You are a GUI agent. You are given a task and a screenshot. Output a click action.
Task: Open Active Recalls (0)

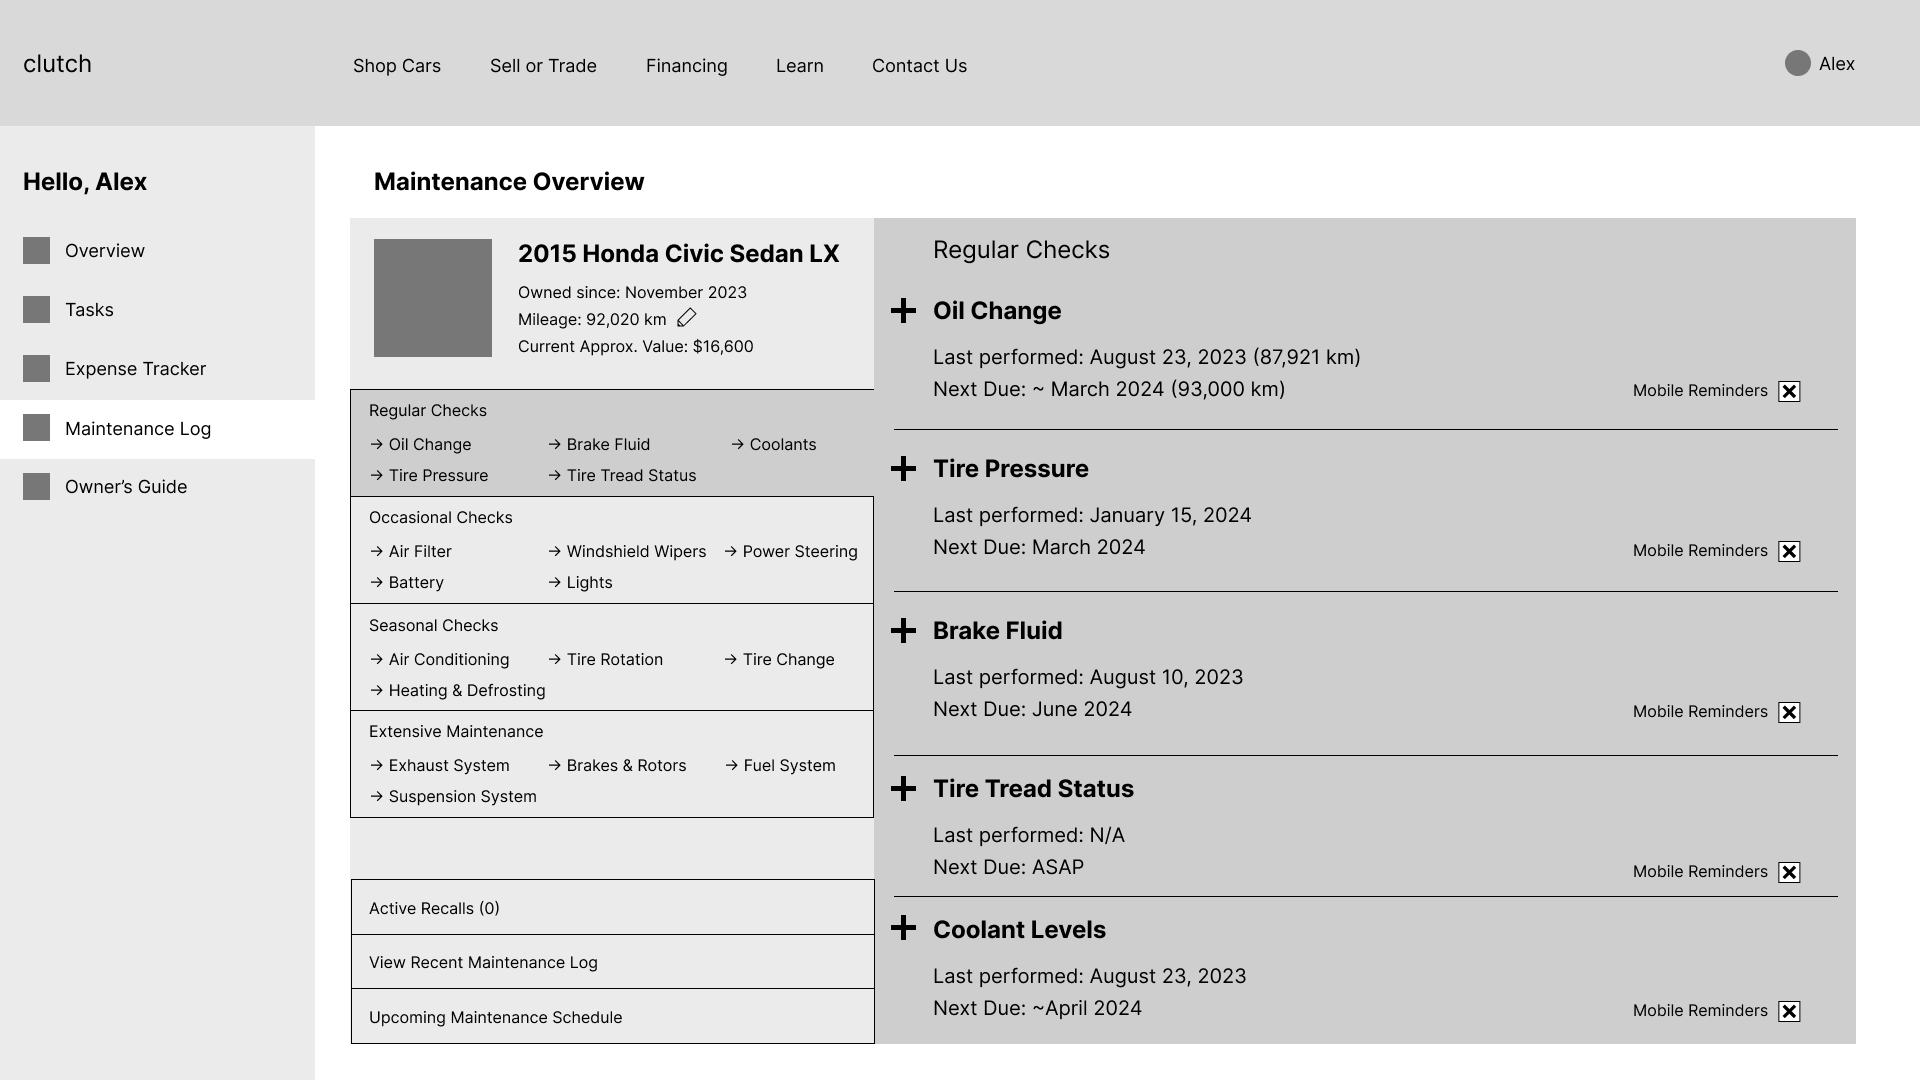click(613, 908)
